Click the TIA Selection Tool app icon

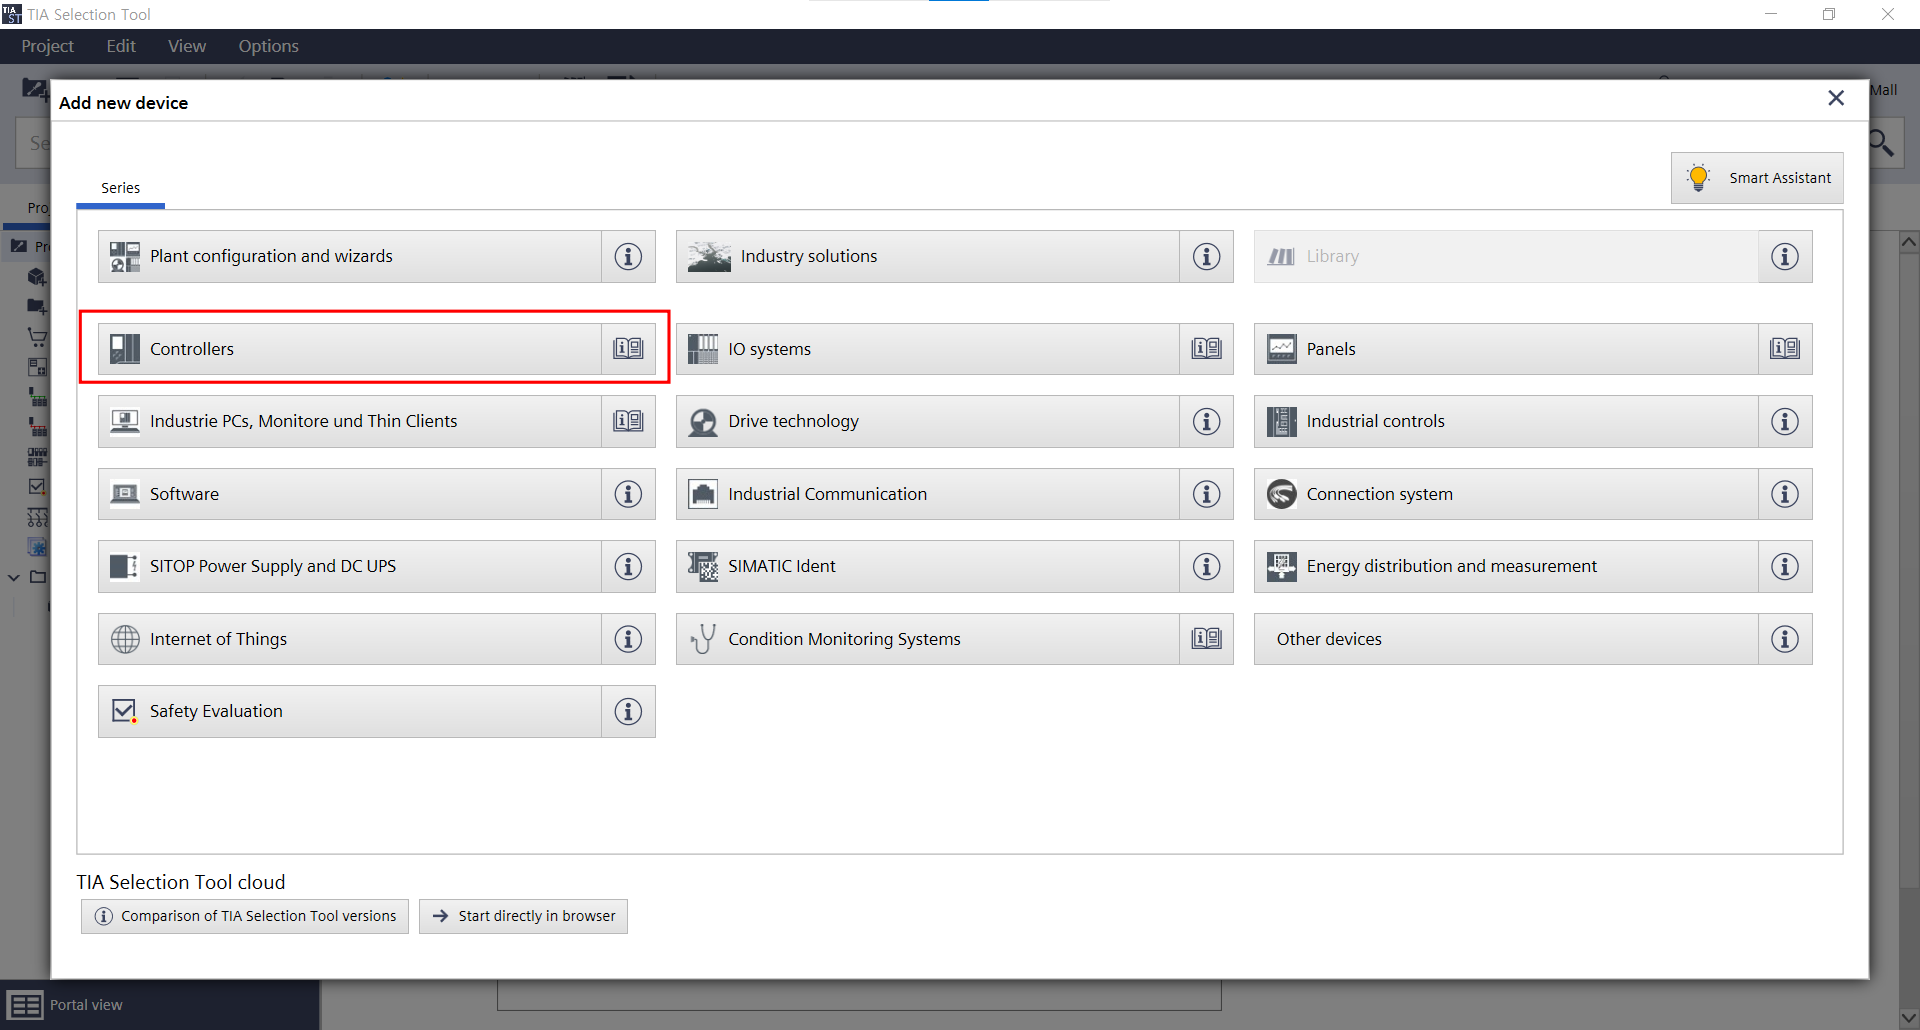[x=12, y=14]
